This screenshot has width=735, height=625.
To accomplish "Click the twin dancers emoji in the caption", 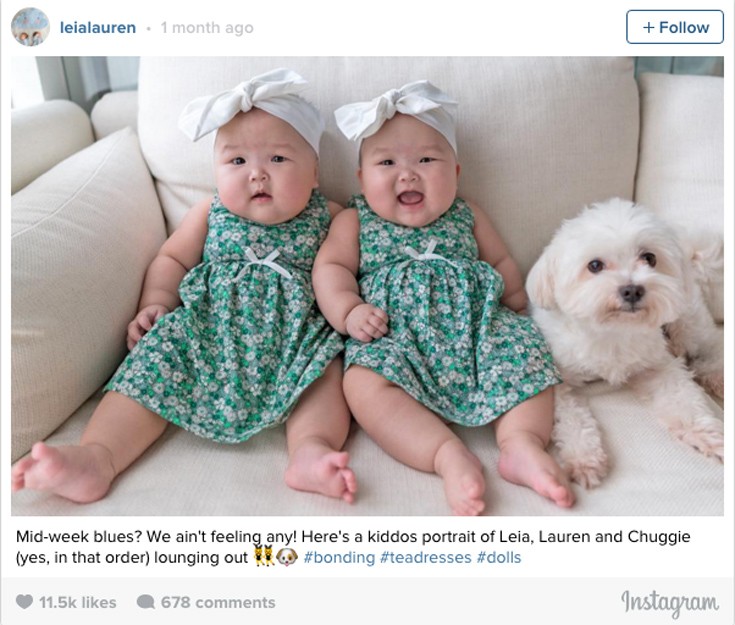I will tap(264, 556).
